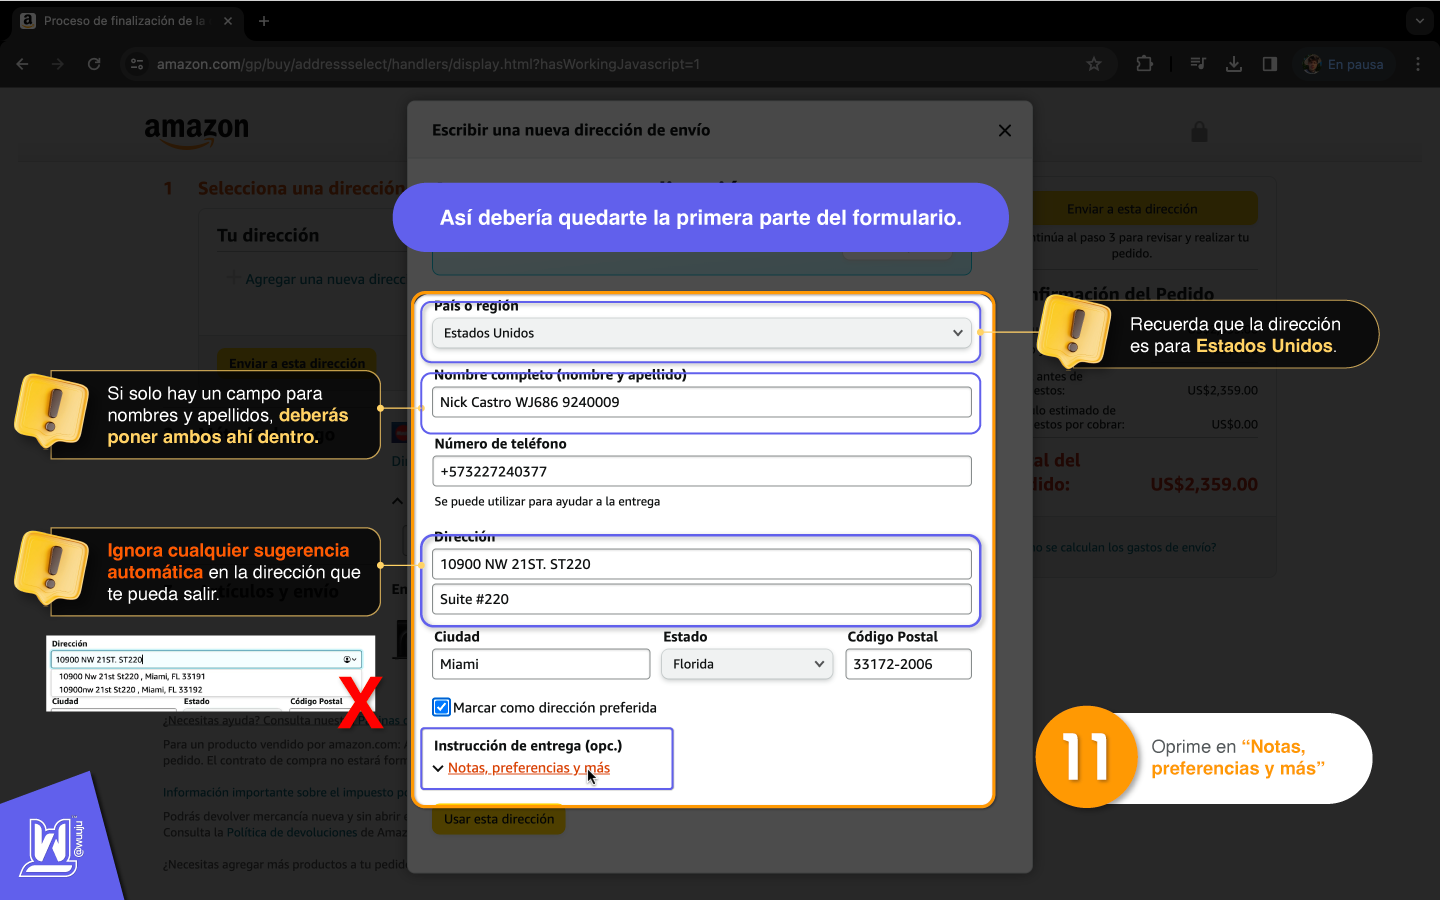The width and height of the screenshot is (1440, 900).
Task: Bookmark page using the star icon
Action: click(1094, 64)
